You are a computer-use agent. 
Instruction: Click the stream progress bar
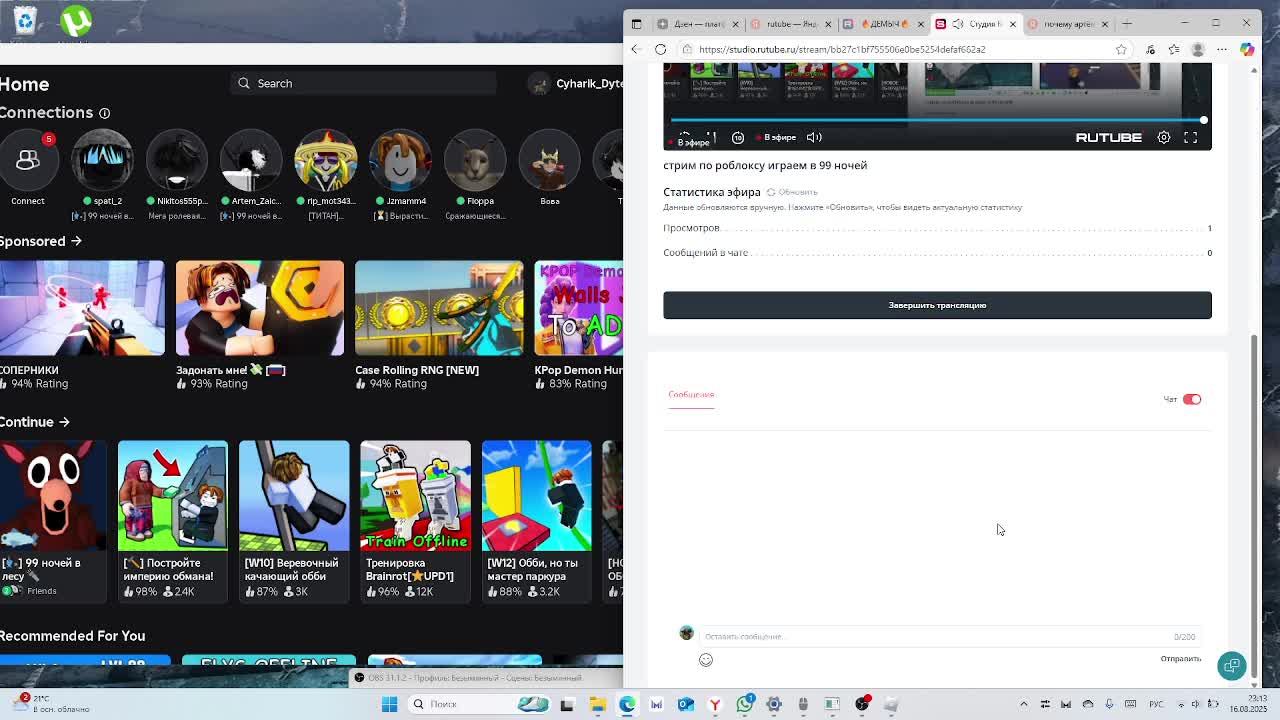pos(937,120)
